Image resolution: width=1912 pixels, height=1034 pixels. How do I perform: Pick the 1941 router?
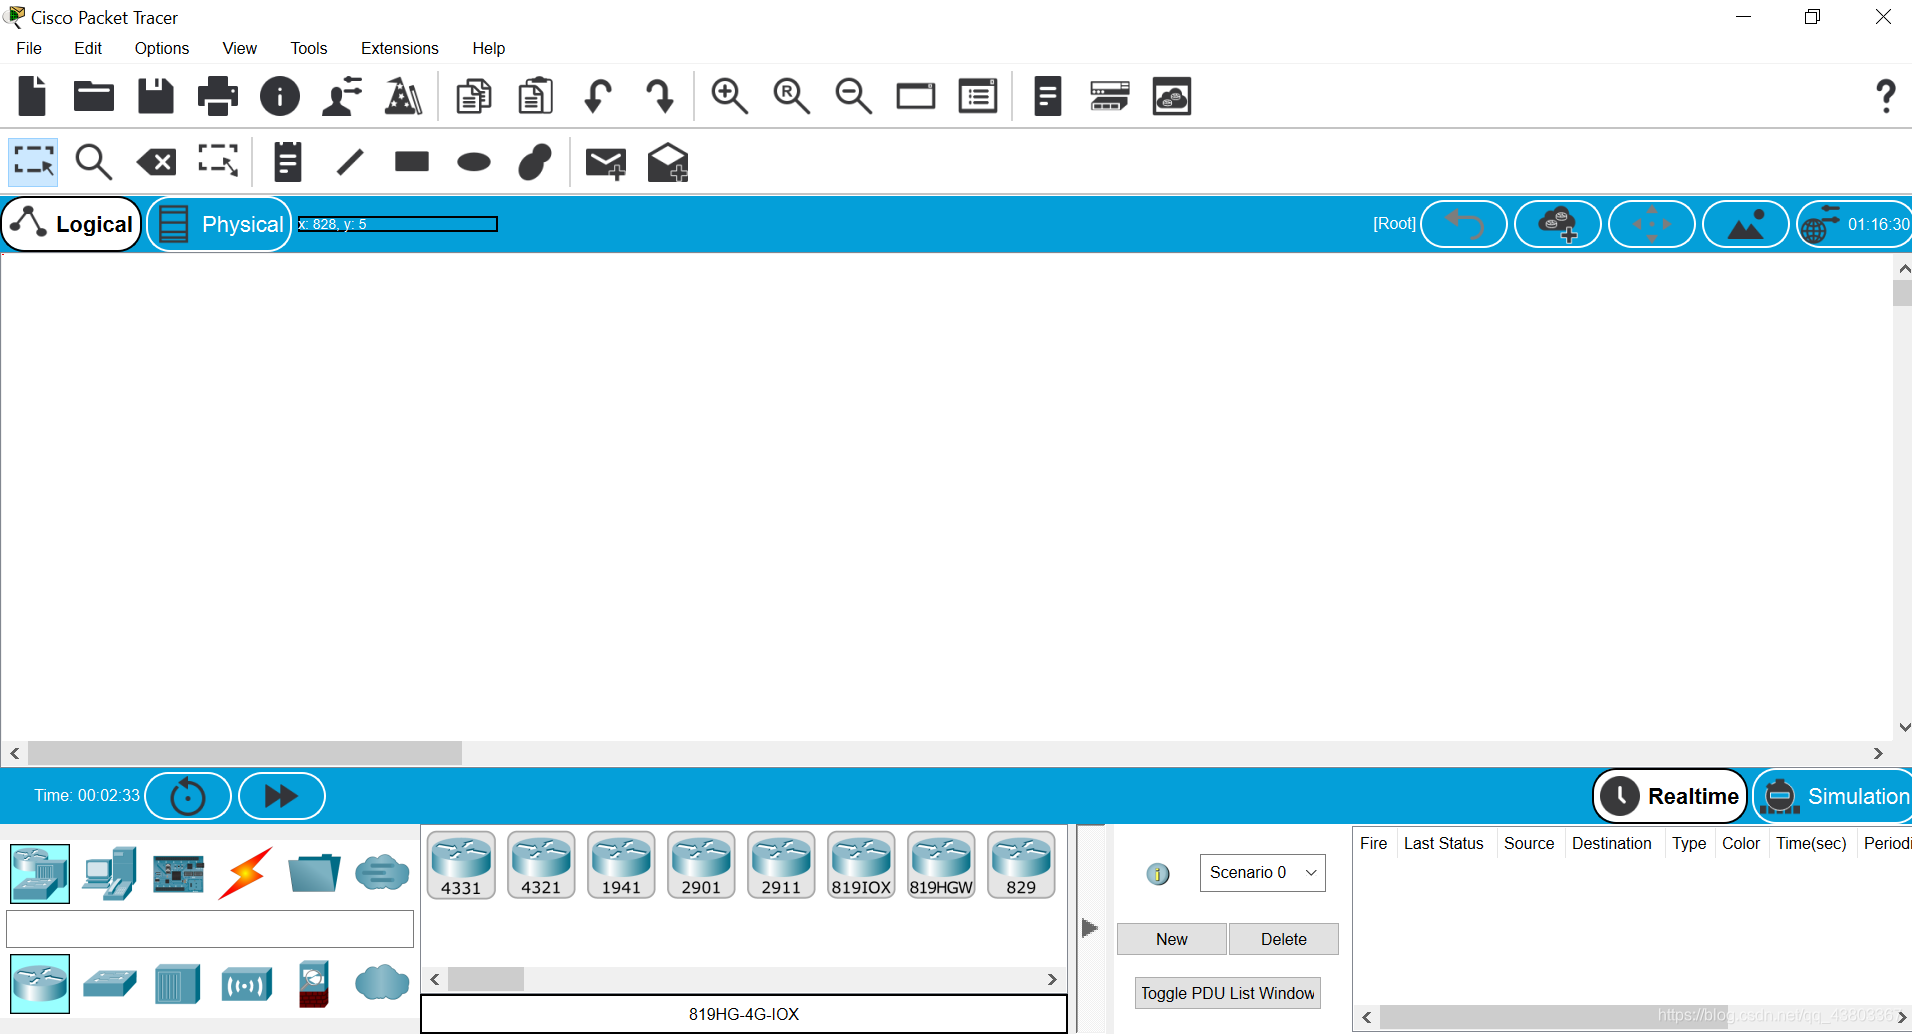621,865
